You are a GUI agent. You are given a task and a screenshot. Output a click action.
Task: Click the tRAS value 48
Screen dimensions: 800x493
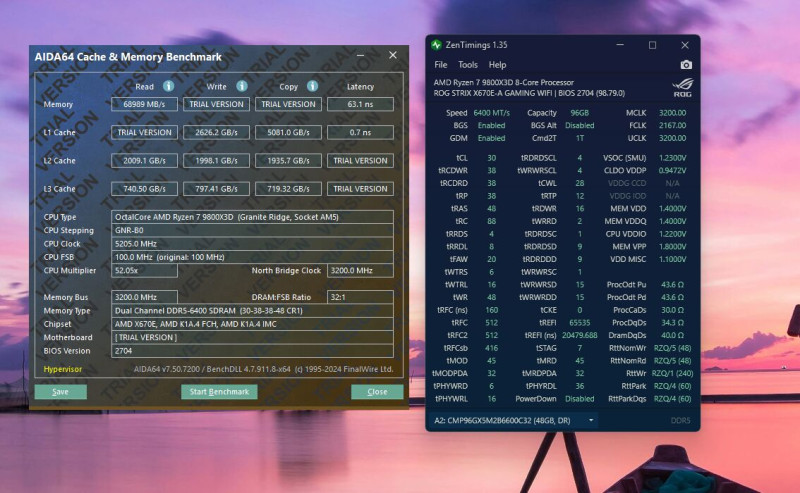pyautogui.click(x=491, y=208)
